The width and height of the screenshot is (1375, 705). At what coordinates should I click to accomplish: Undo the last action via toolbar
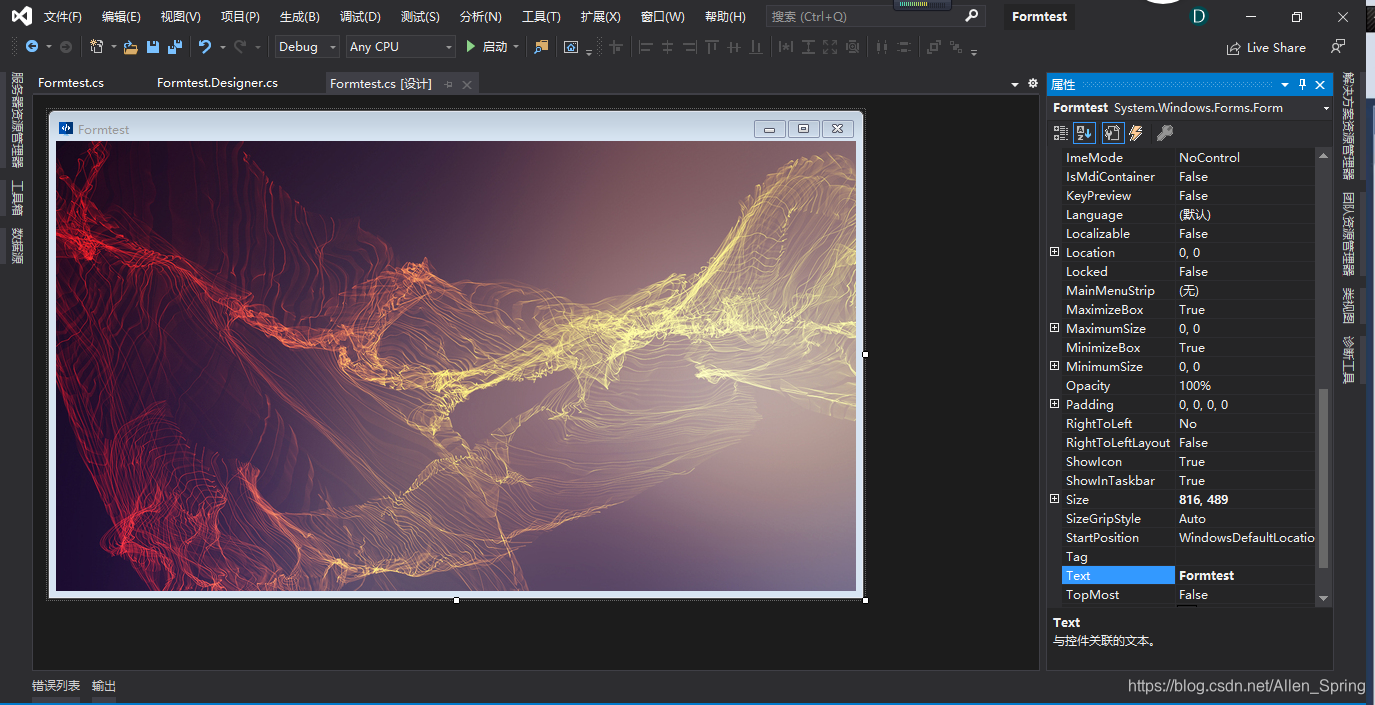click(x=205, y=47)
